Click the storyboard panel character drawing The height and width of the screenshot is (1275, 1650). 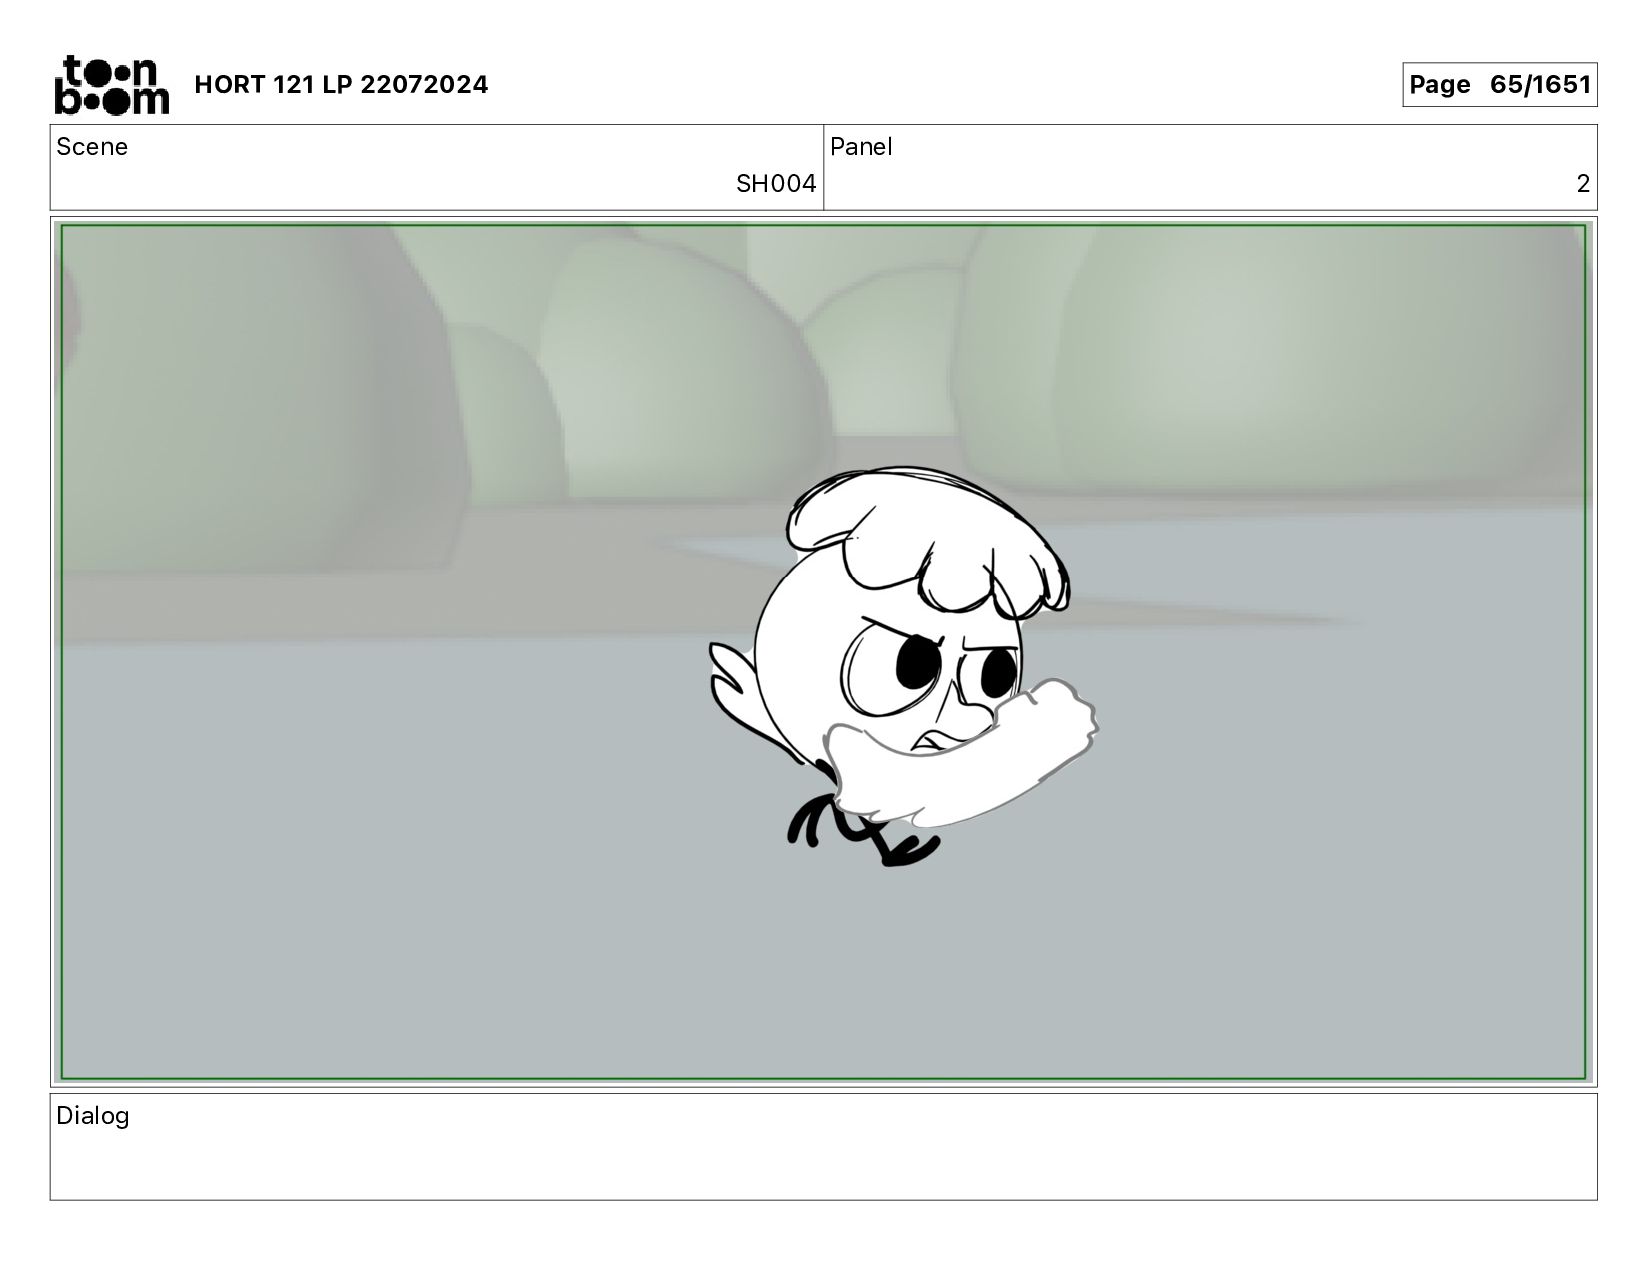click(903, 665)
